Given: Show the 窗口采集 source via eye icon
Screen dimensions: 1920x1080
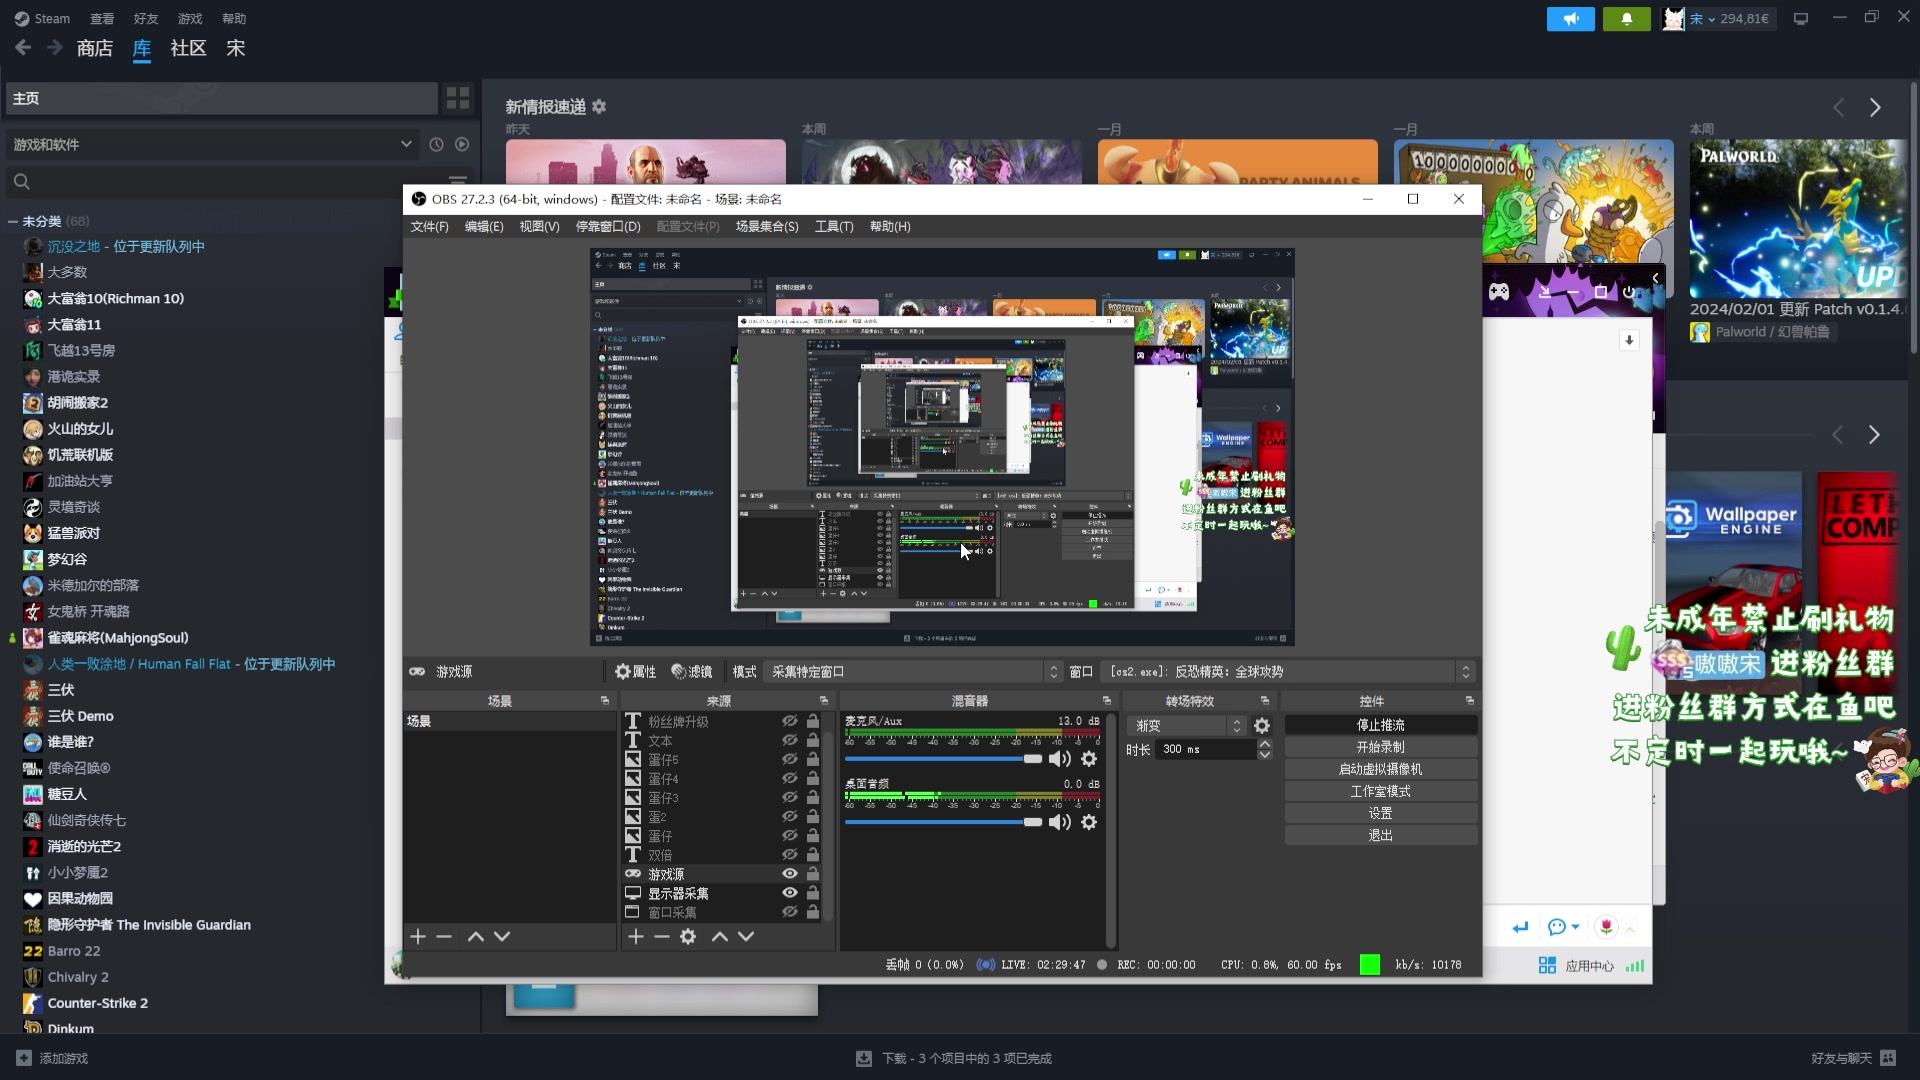Looking at the screenshot, I should point(790,912).
